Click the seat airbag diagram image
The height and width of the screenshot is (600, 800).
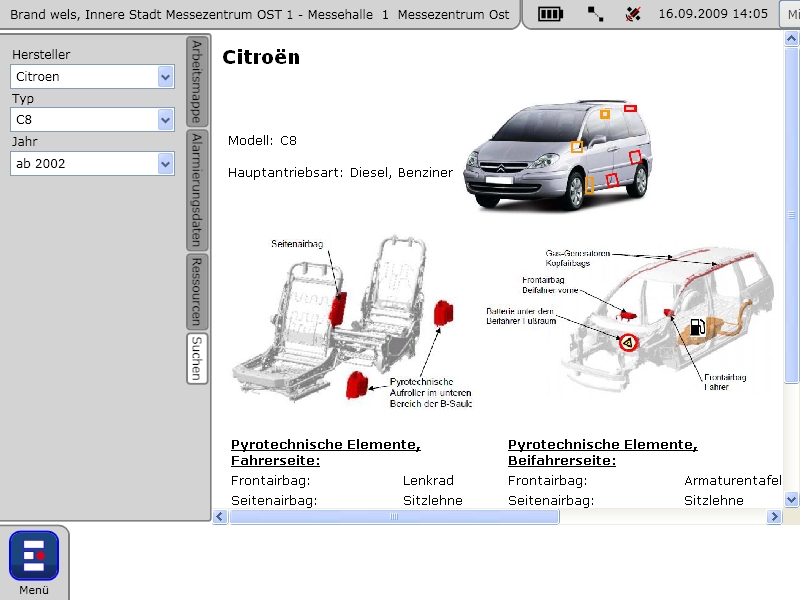[352, 321]
